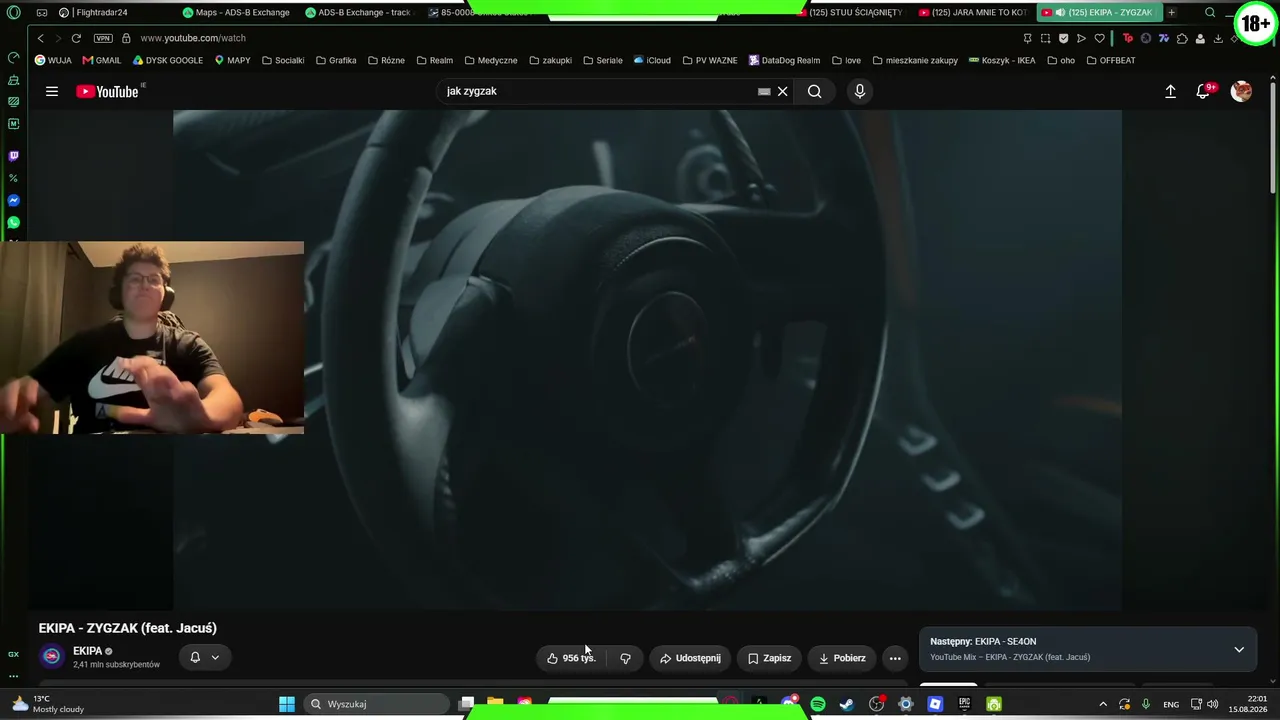
Task: Open the iCloud bookmark
Action: 652,60
